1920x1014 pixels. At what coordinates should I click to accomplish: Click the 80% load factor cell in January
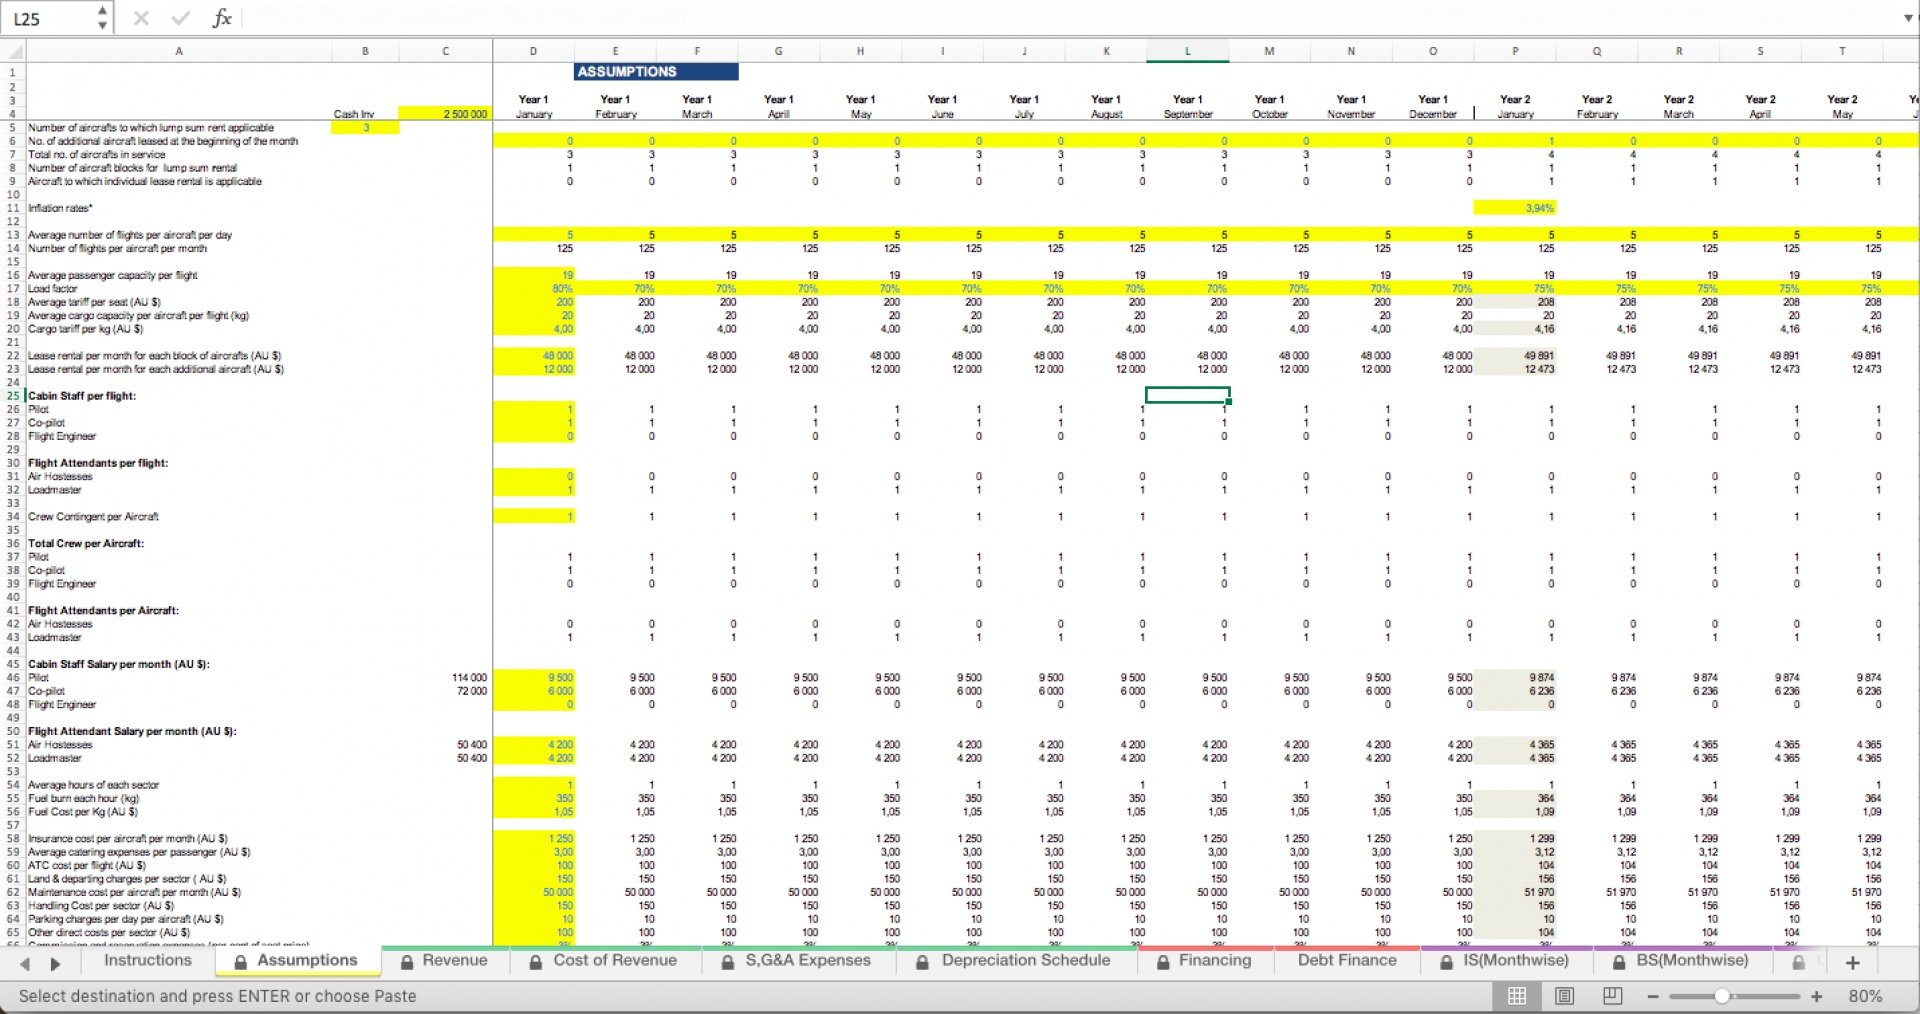click(x=533, y=289)
